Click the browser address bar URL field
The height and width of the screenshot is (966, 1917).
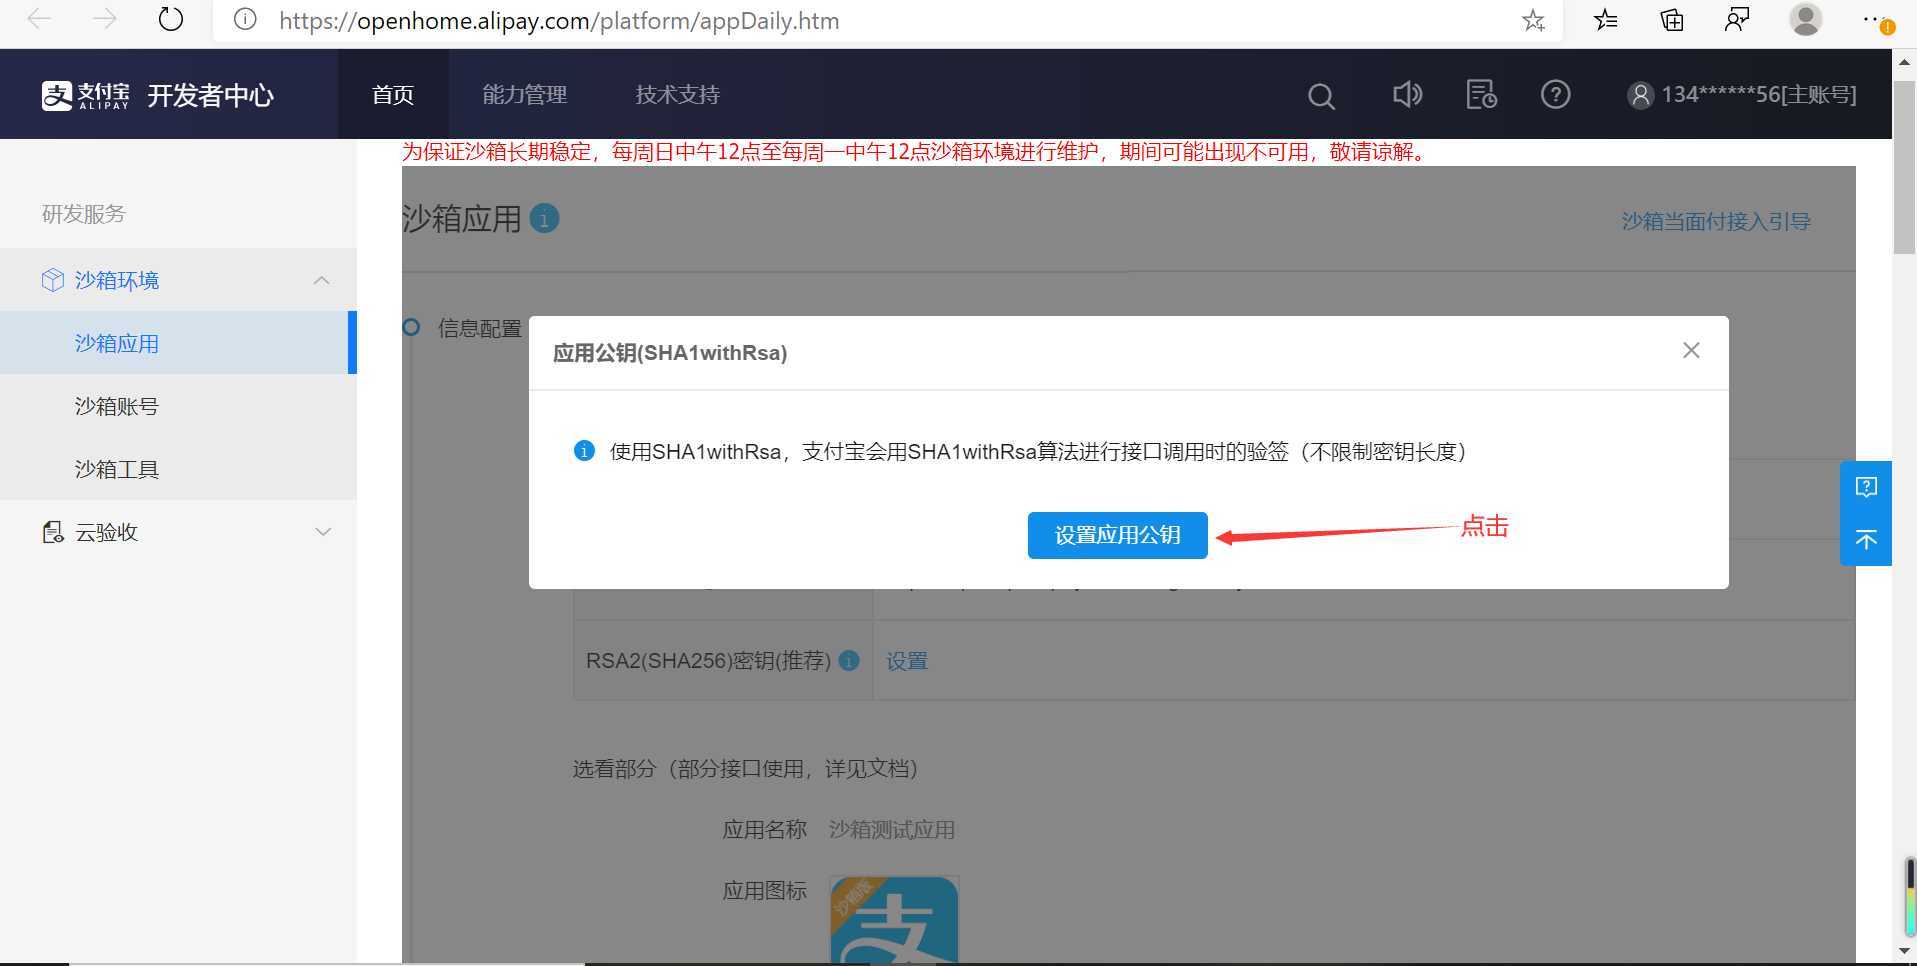pos(560,20)
